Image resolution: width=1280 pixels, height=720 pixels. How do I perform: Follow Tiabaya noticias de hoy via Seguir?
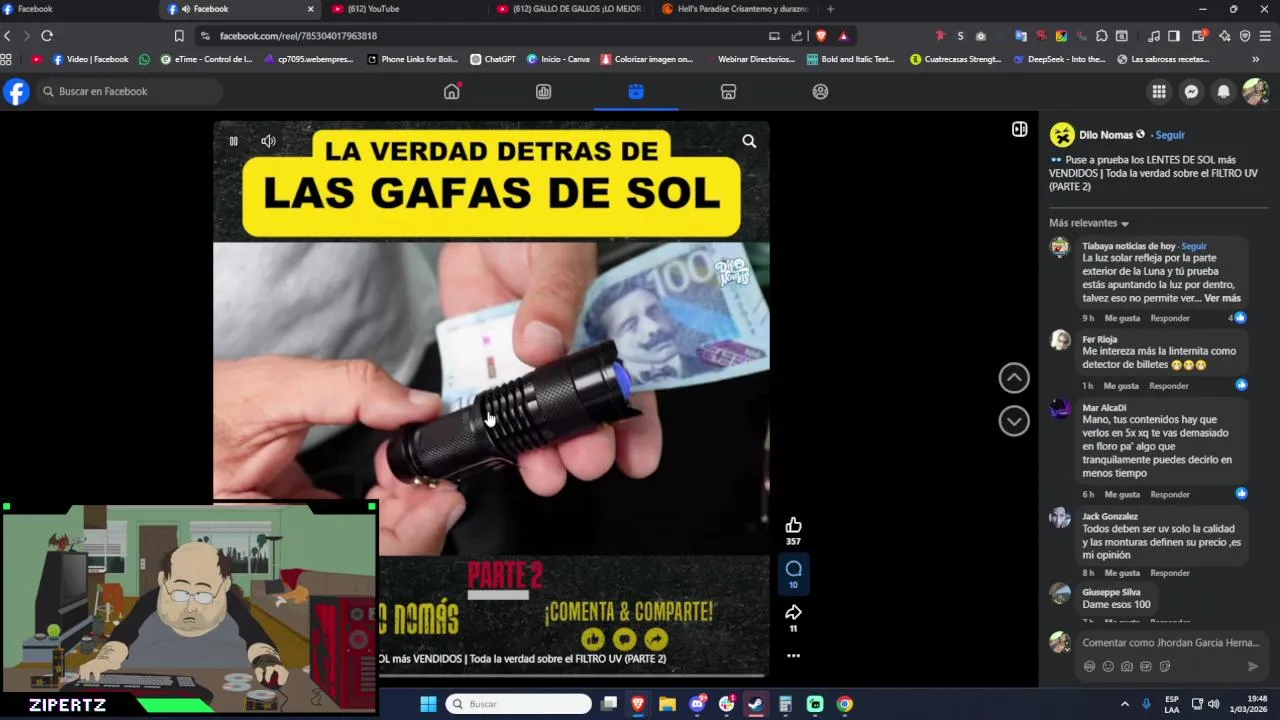click(x=1194, y=246)
